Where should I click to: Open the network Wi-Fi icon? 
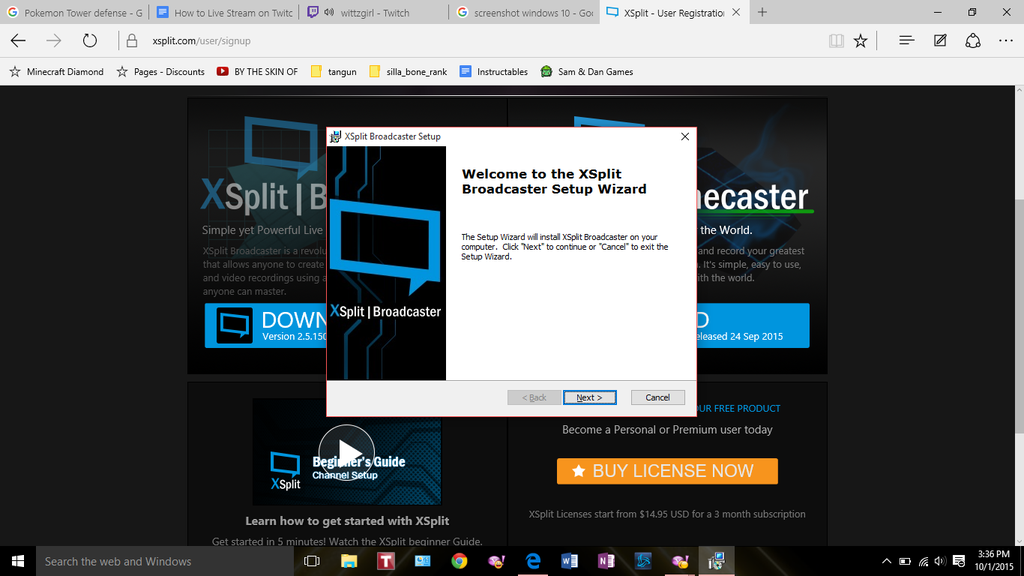[x=923, y=561]
